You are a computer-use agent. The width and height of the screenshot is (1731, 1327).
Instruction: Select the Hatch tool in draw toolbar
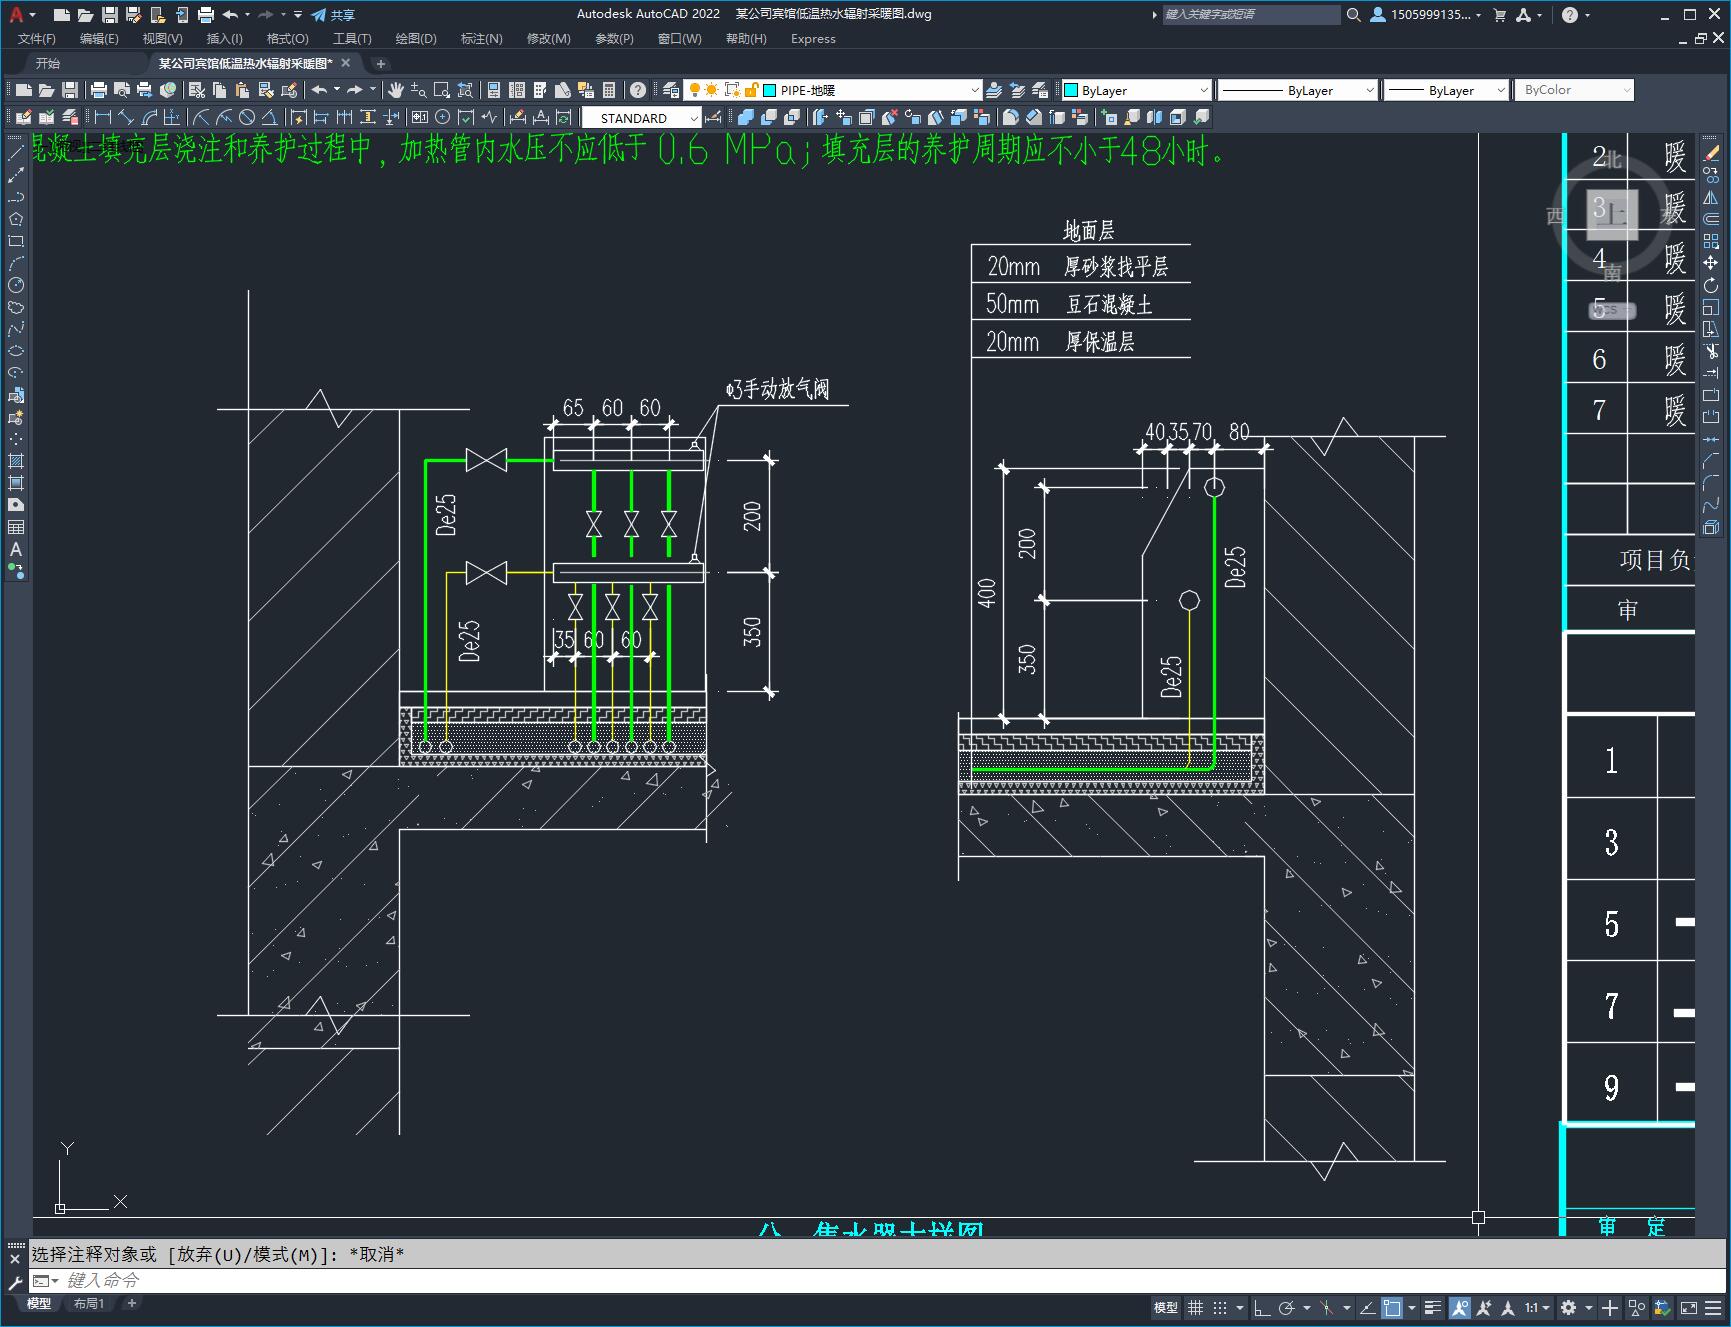click(16, 461)
